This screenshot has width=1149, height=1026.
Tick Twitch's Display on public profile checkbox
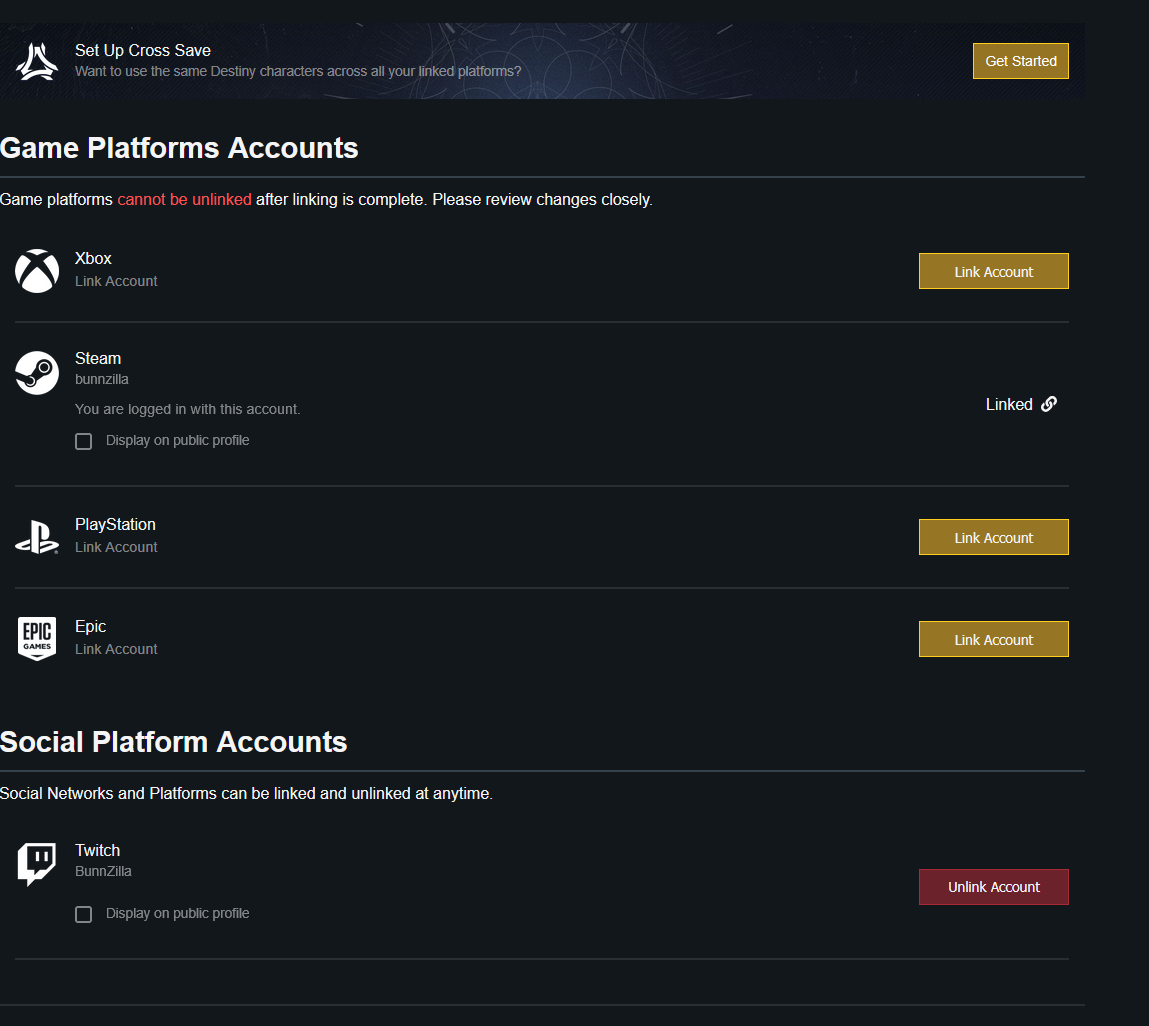tap(84, 914)
